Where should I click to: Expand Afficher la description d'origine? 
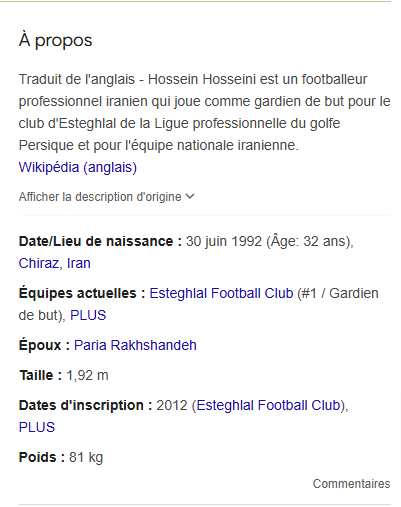106,197
